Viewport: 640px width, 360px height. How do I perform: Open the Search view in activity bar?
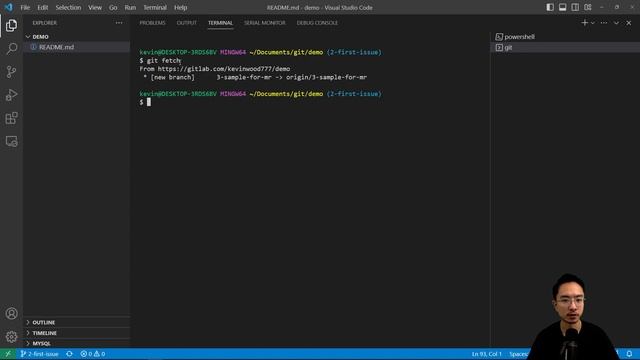pyautogui.click(x=11, y=49)
